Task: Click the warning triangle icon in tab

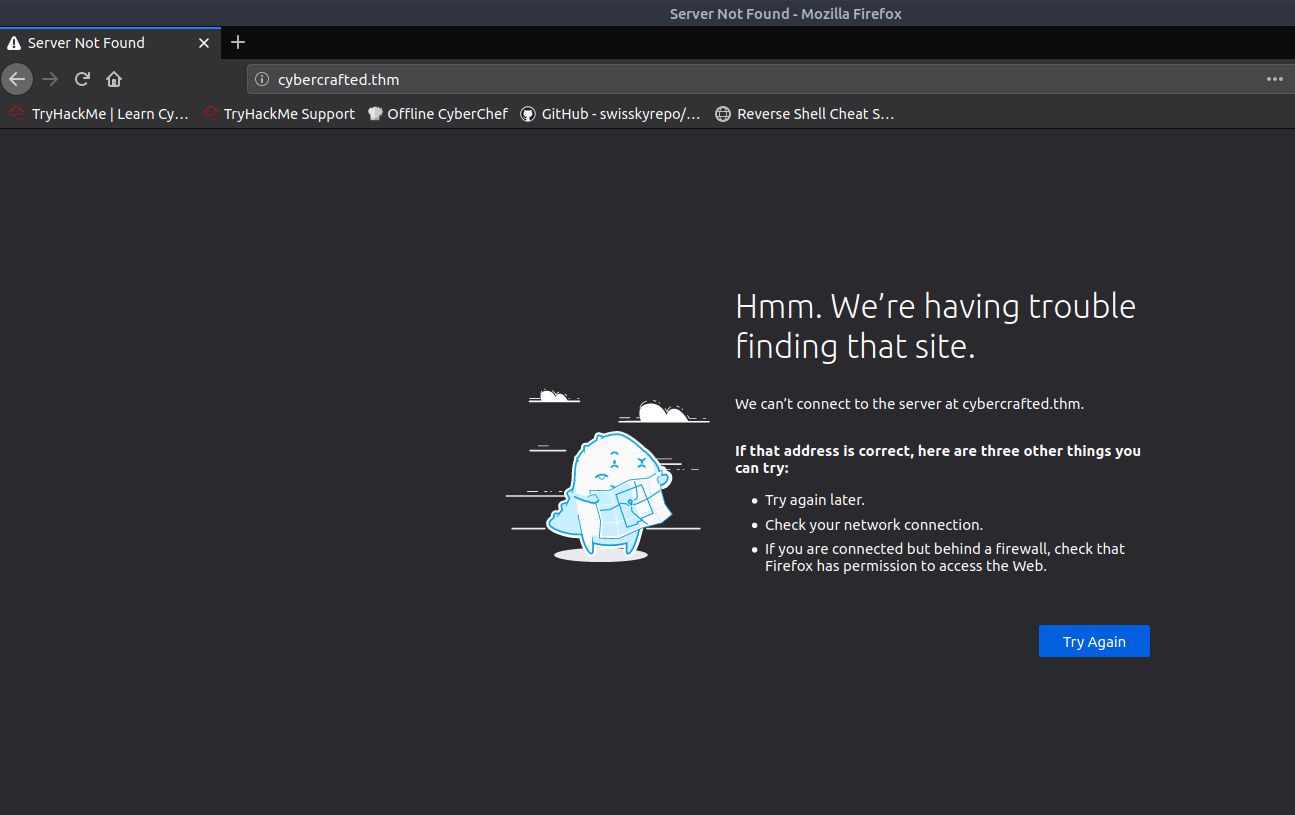Action: pos(14,43)
